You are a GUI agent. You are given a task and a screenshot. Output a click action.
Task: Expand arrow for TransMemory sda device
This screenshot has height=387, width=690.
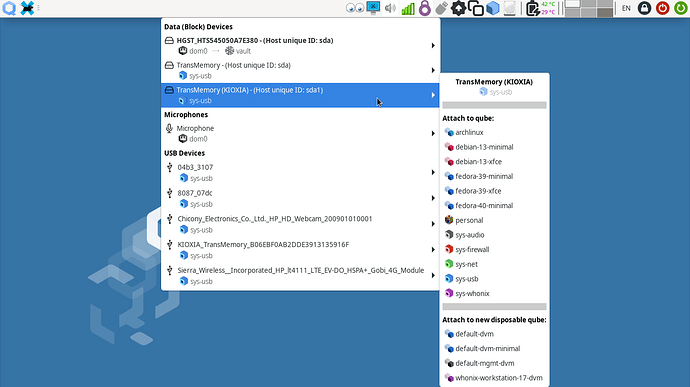click(433, 70)
